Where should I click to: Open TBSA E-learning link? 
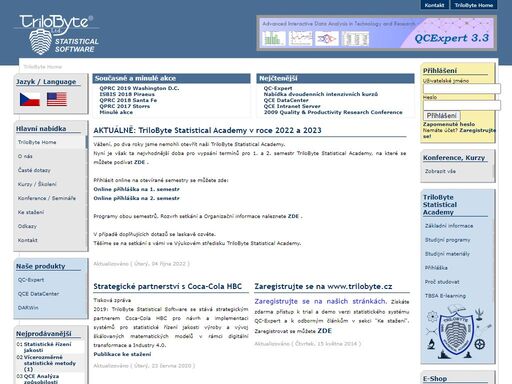coord(445,296)
